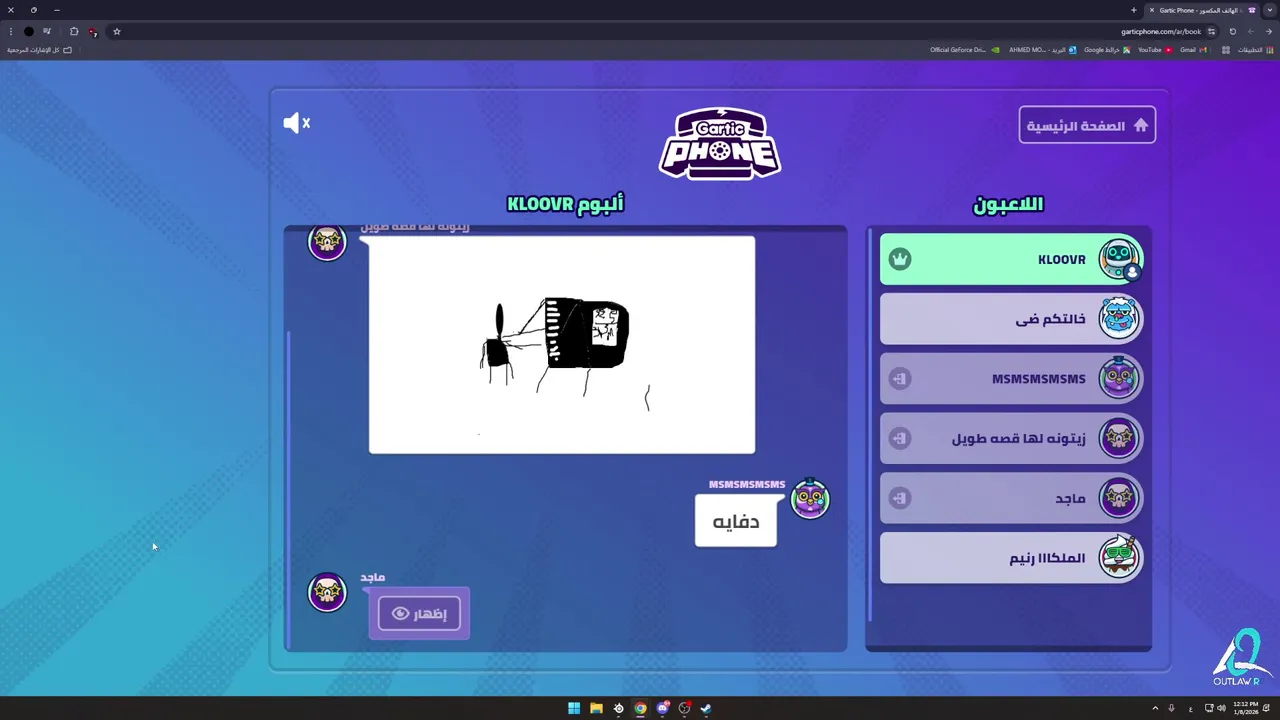Screen dimensions: 1280x720
Task: Open OBS-like recorder icon in taskbar
Action: (684, 708)
